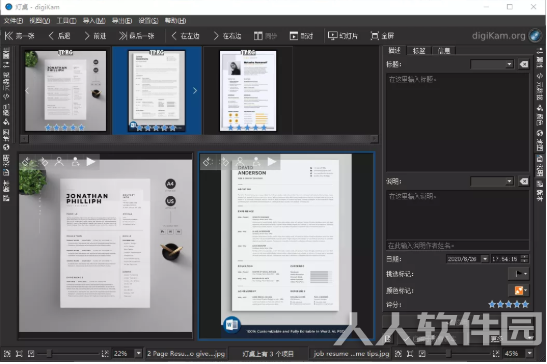Screen dimensions: 547x364
Task: Click the play icon on the left preview
Action: tap(91, 162)
